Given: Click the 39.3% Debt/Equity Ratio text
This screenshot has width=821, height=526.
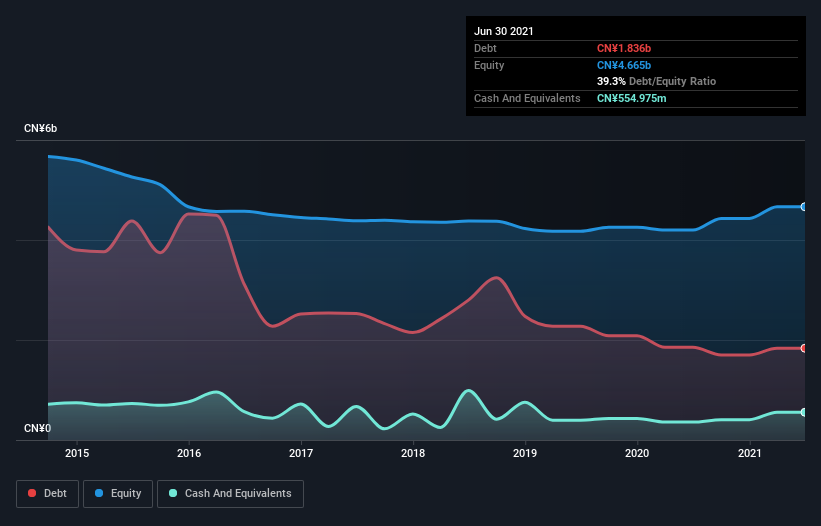Looking at the screenshot, I should click(656, 81).
